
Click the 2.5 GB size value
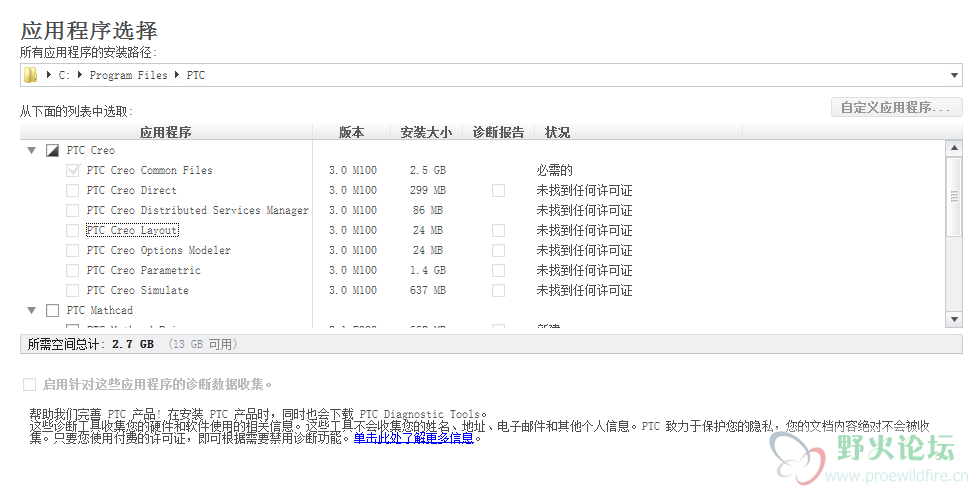(428, 170)
